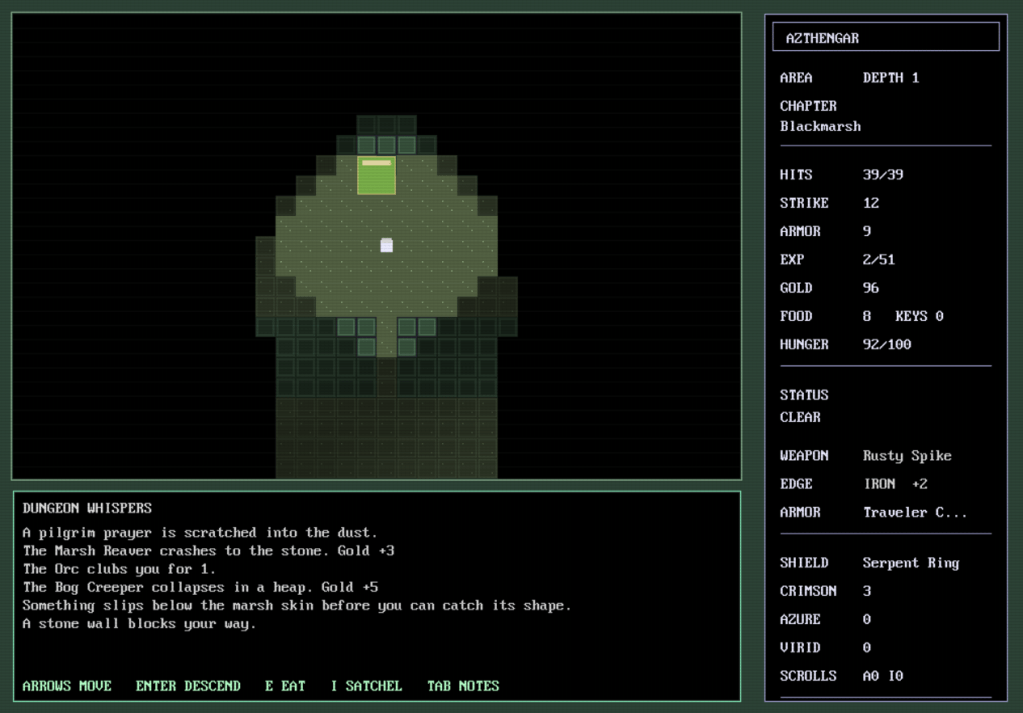1023x713 pixels.
Task: Click the Traveler C... armor entry
Action: (912, 512)
